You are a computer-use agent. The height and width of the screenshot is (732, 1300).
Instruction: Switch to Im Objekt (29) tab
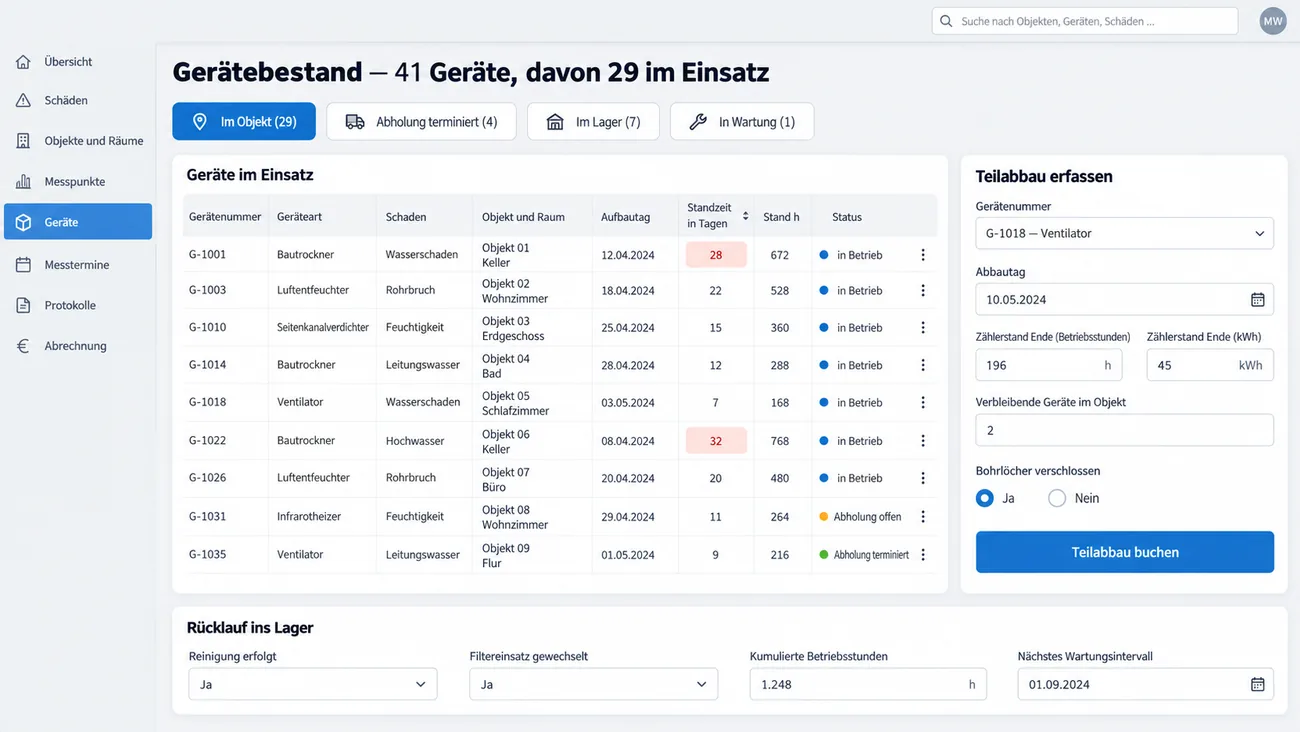(244, 122)
